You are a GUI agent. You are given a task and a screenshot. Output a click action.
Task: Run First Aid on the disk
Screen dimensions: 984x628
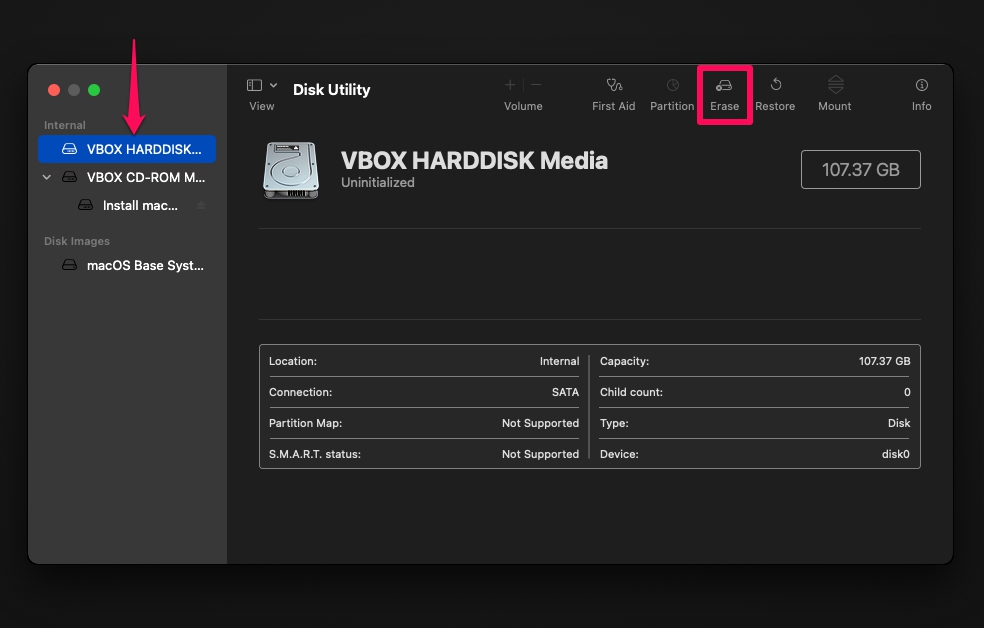(614, 85)
